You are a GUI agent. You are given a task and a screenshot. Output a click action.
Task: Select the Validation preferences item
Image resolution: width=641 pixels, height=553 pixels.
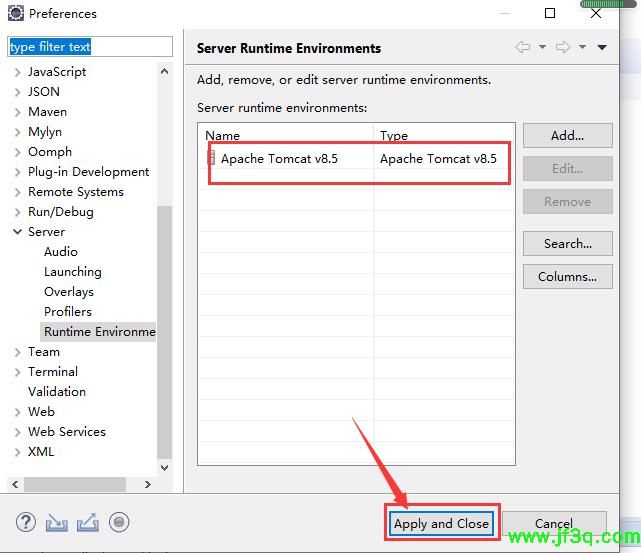(x=56, y=392)
